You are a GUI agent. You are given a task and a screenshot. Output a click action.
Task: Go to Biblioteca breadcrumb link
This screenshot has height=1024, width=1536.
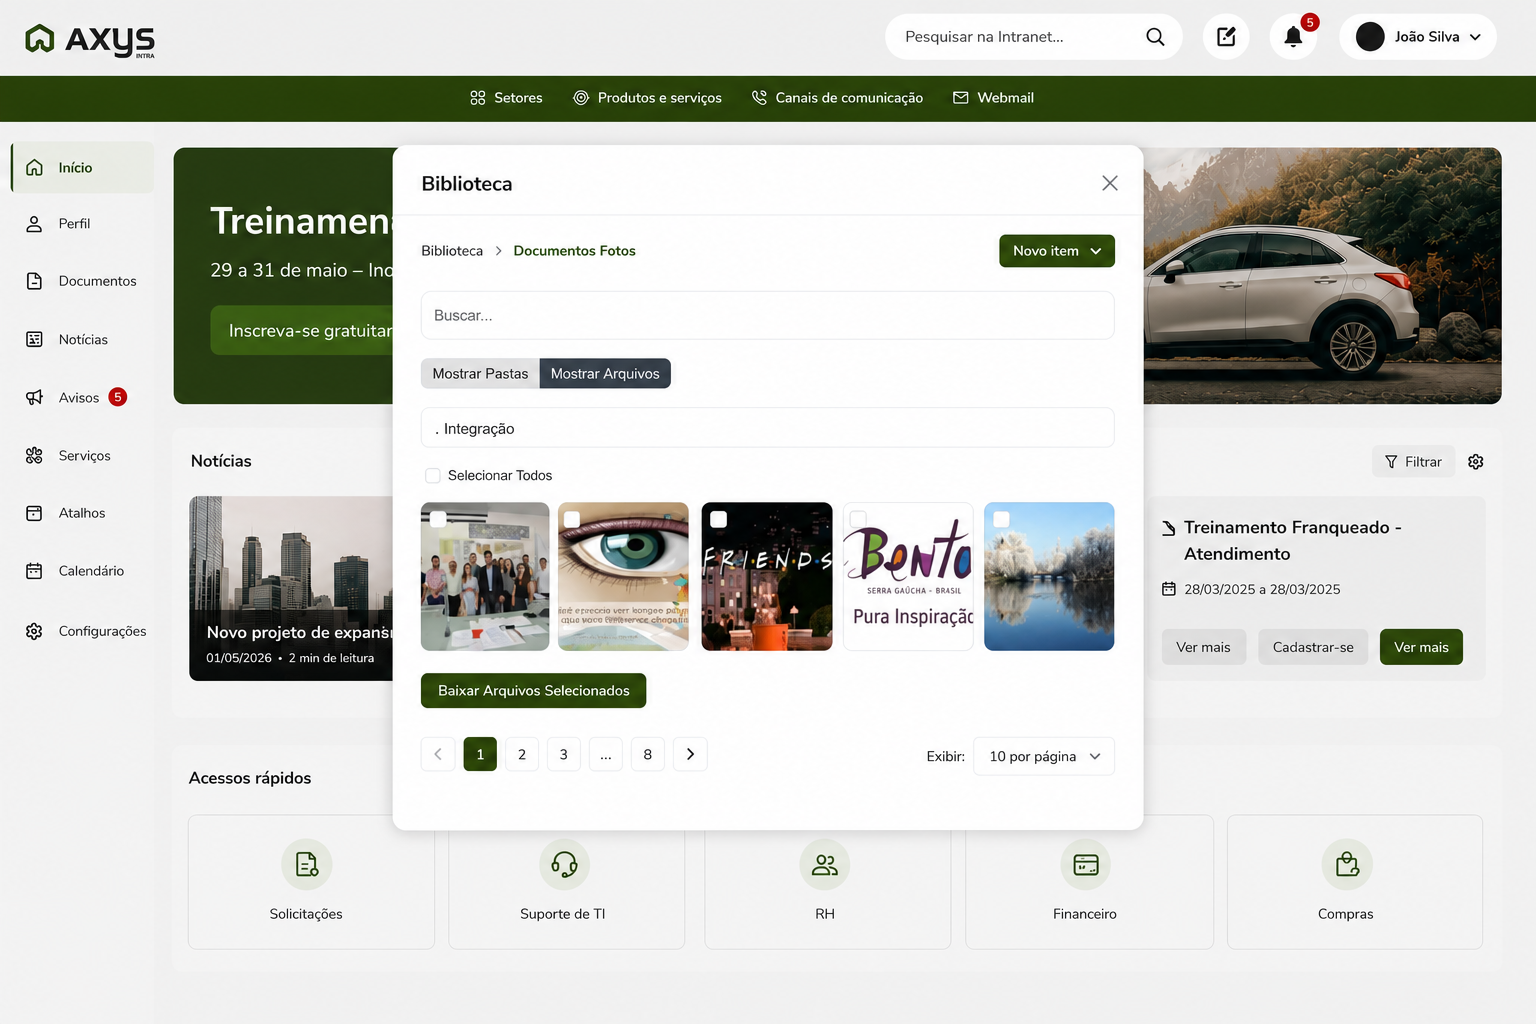click(452, 251)
